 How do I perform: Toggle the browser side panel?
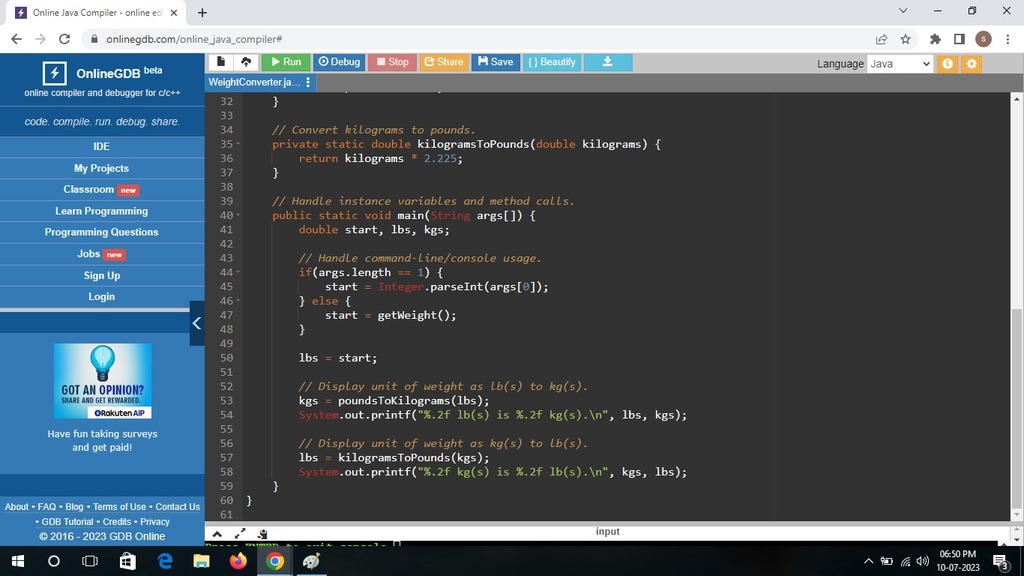pyautogui.click(x=959, y=39)
